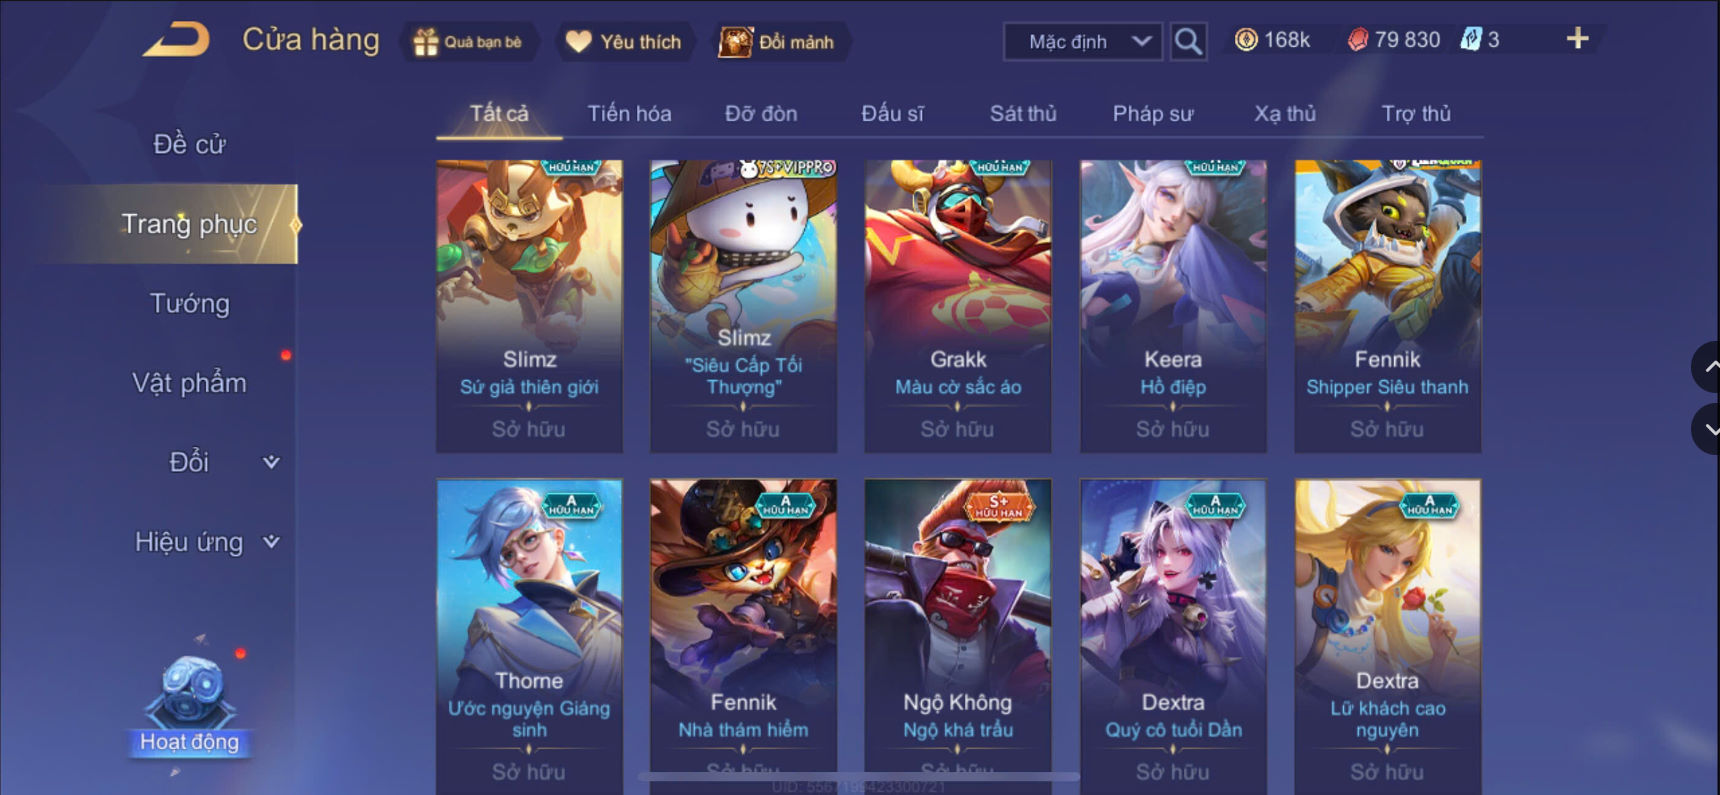Tap the back arrow icon beside Cửa hàng
This screenshot has width=1720, height=795.
coord(177,40)
